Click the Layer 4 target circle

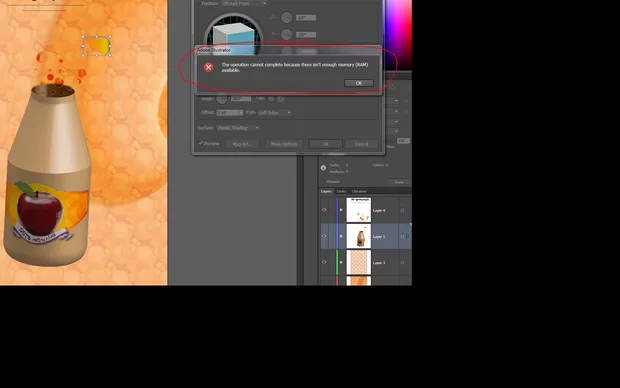click(402, 210)
